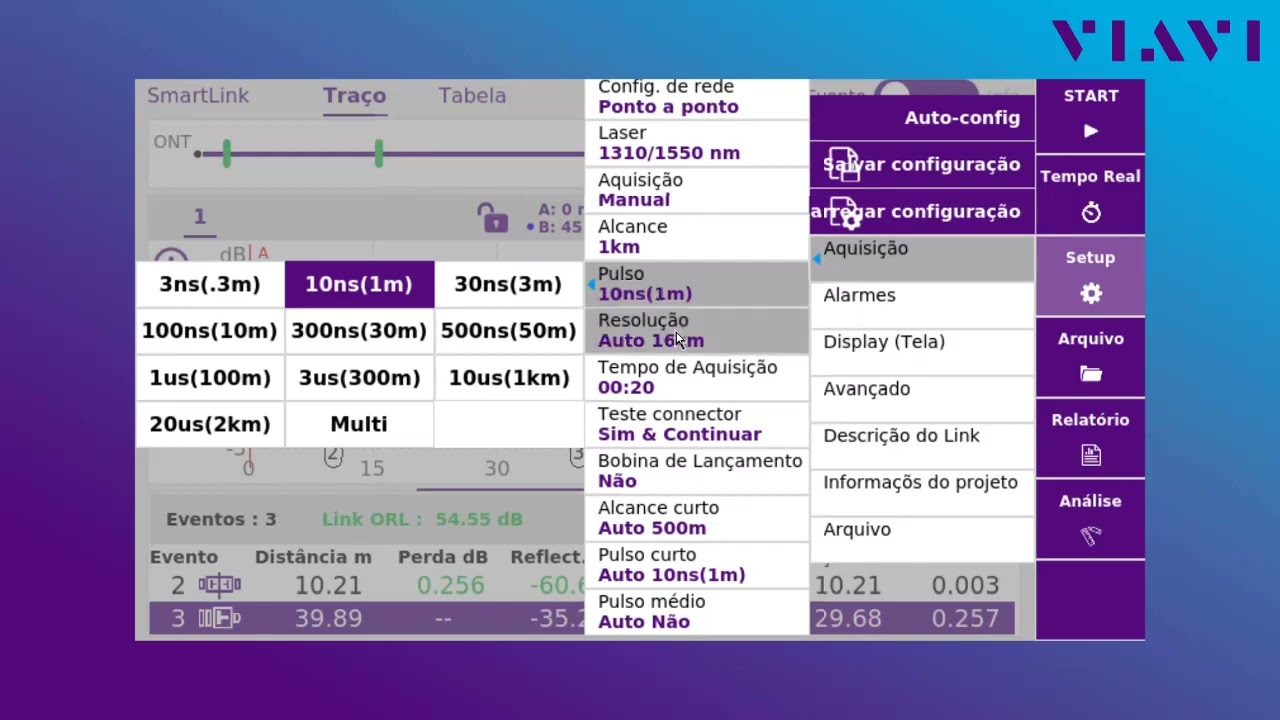The height and width of the screenshot is (720, 1280).
Task: Open the Setup gear menu
Action: [1090, 276]
